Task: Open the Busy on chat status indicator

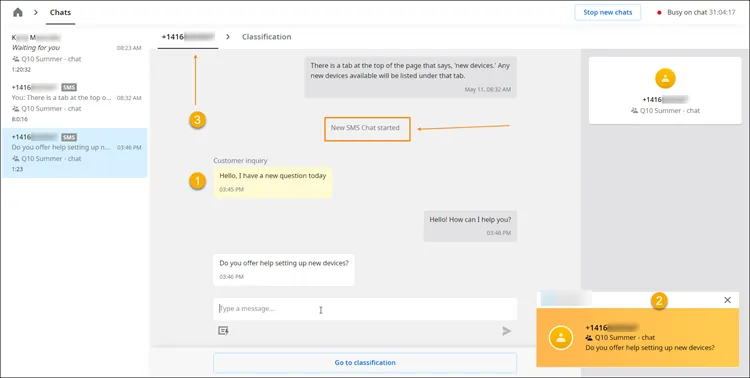Action: click(x=696, y=12)
